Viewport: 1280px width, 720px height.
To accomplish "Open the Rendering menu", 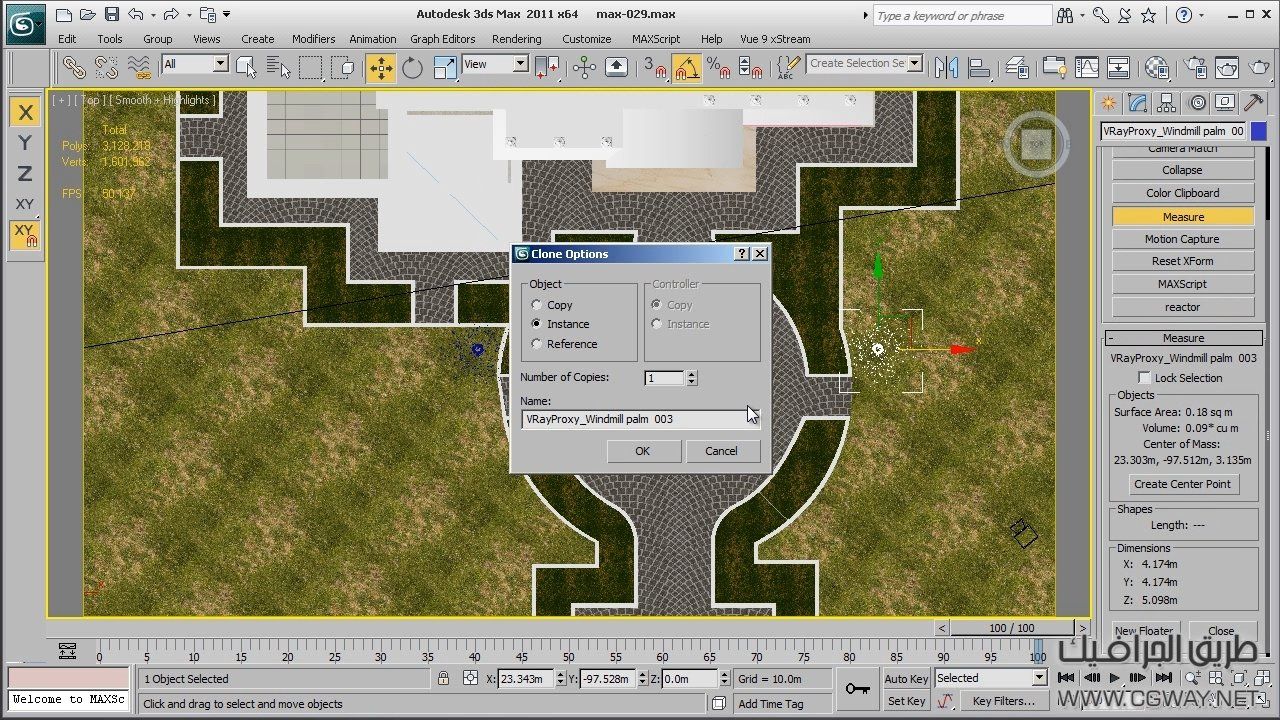I will click(x=516, y=39).
